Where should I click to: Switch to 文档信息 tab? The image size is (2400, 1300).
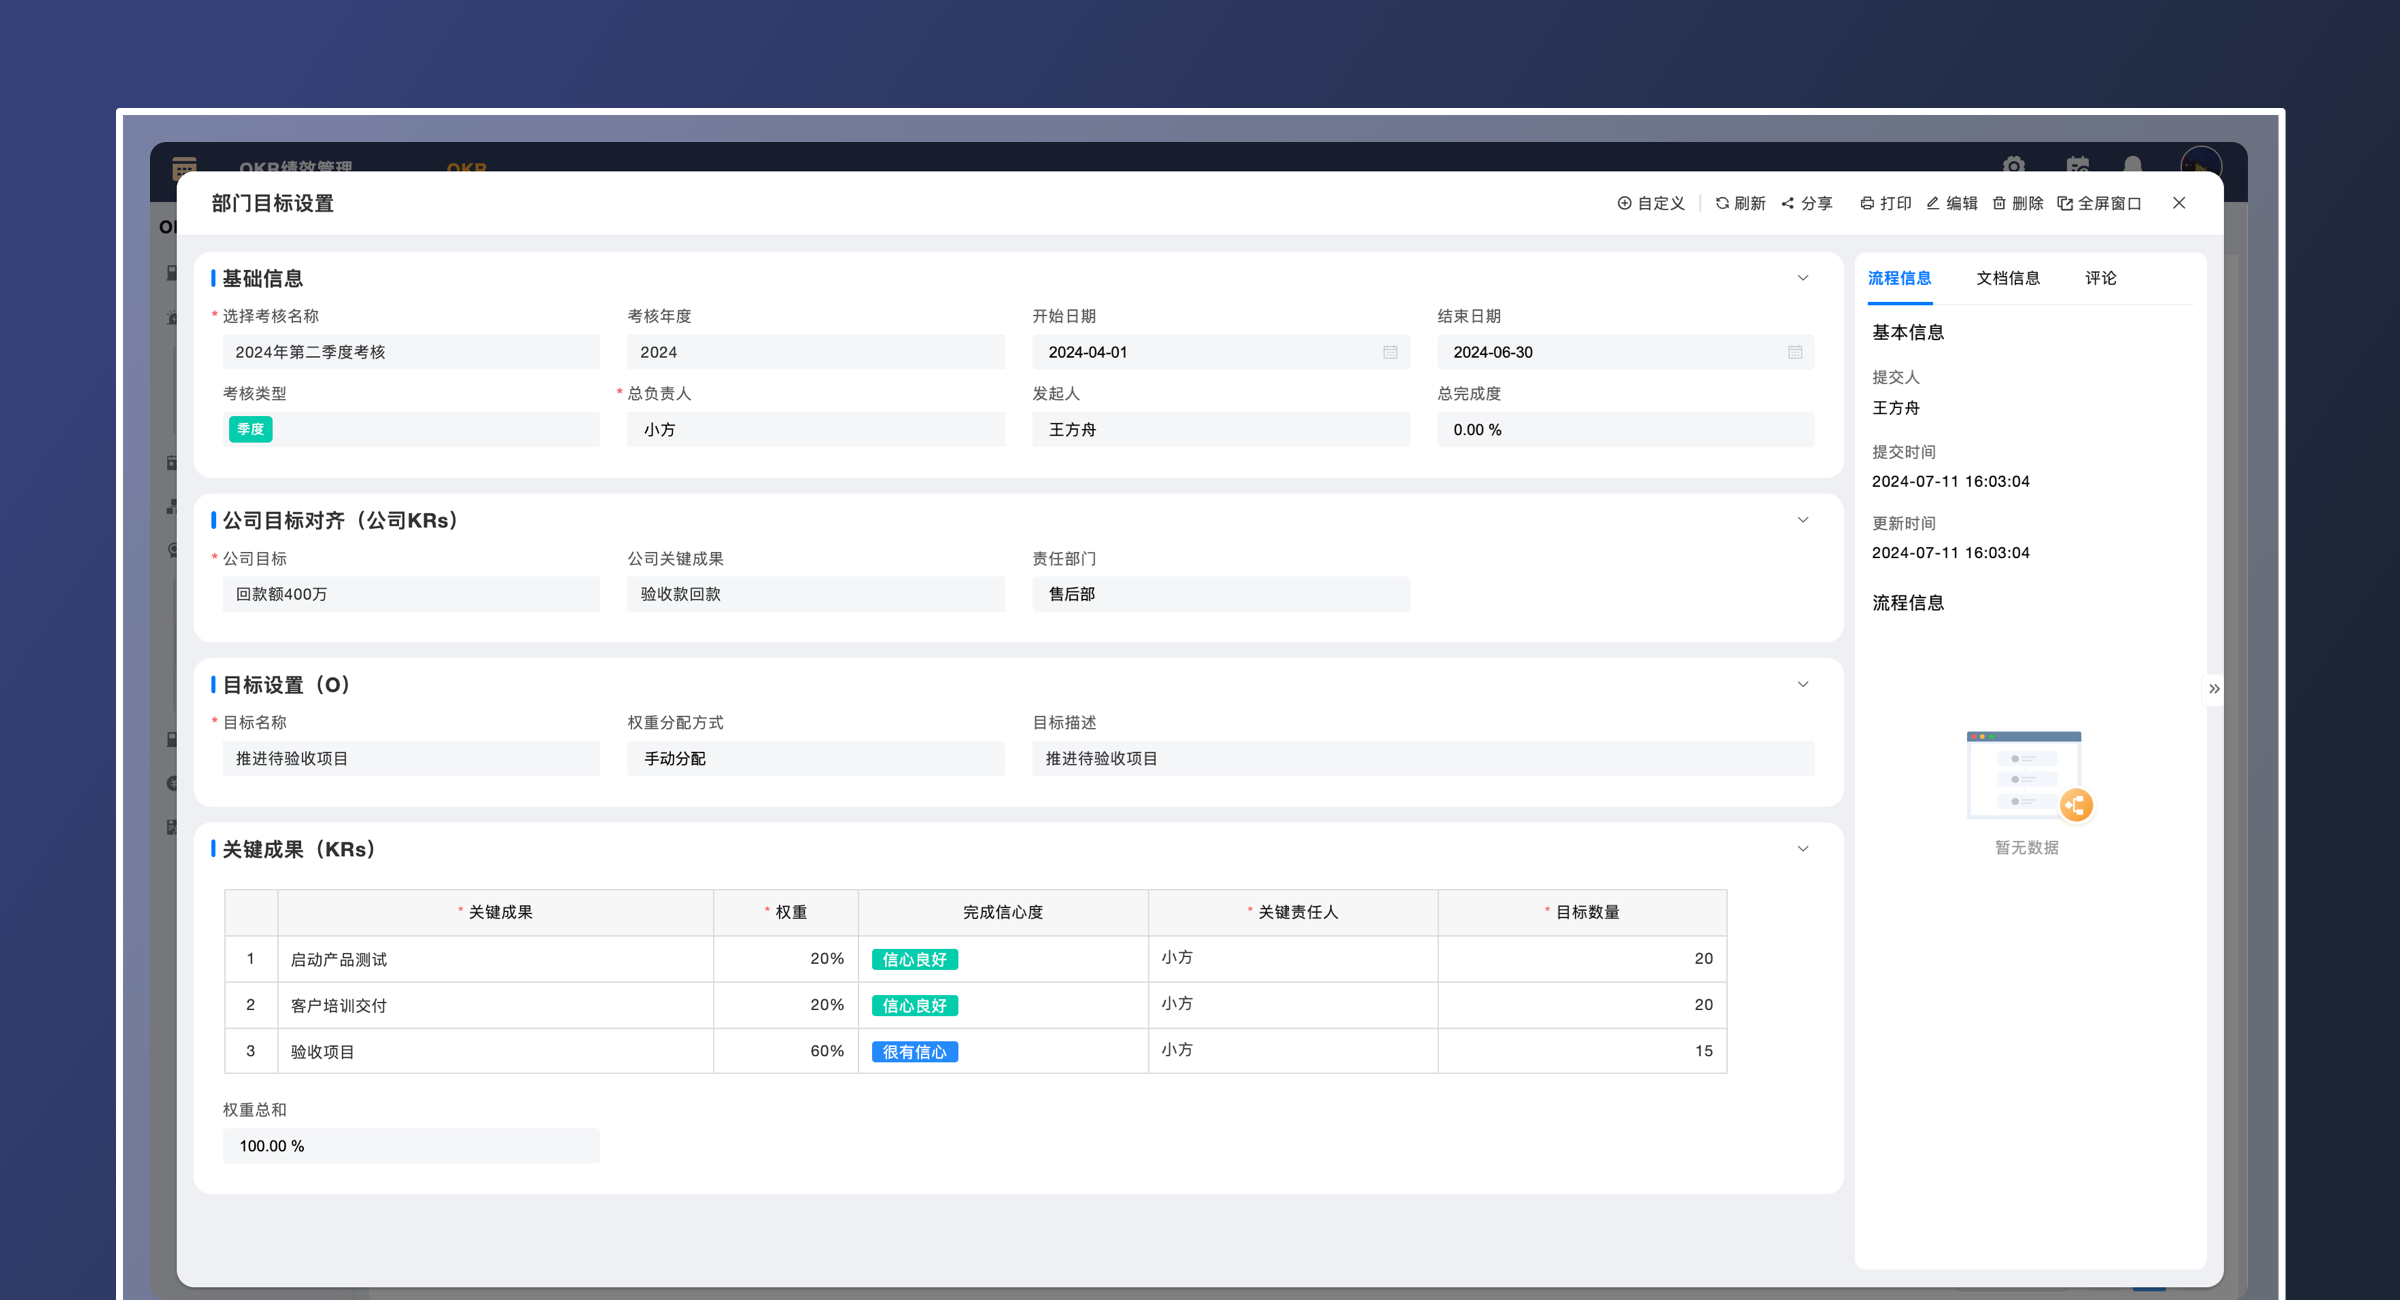(2007, 278)
